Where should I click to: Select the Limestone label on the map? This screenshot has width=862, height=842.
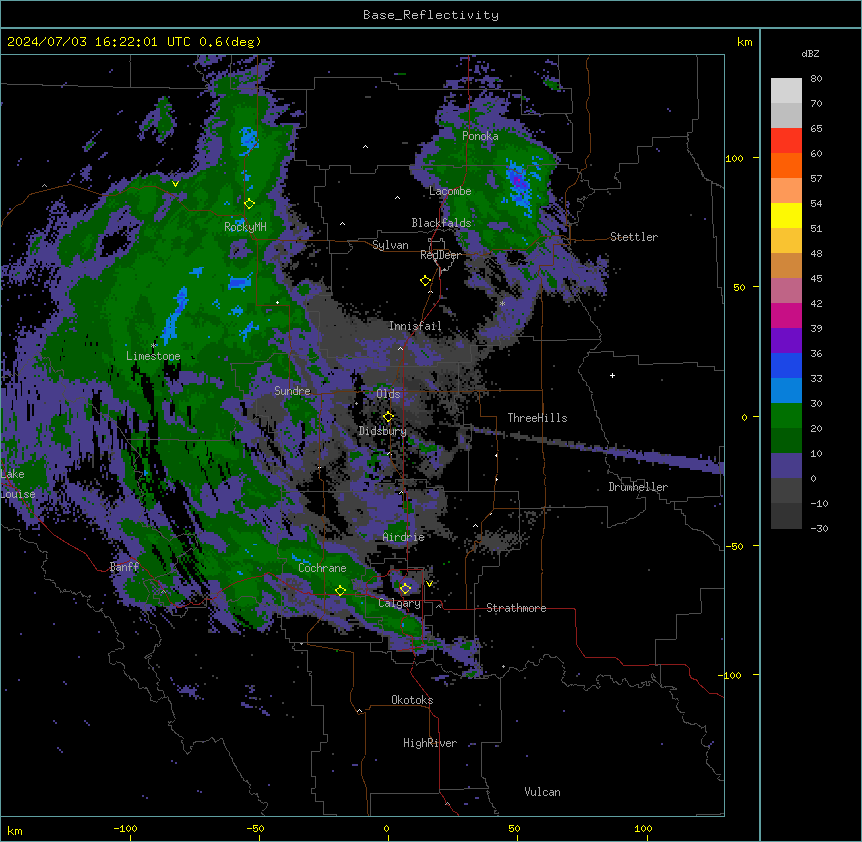tap(153, 356)
